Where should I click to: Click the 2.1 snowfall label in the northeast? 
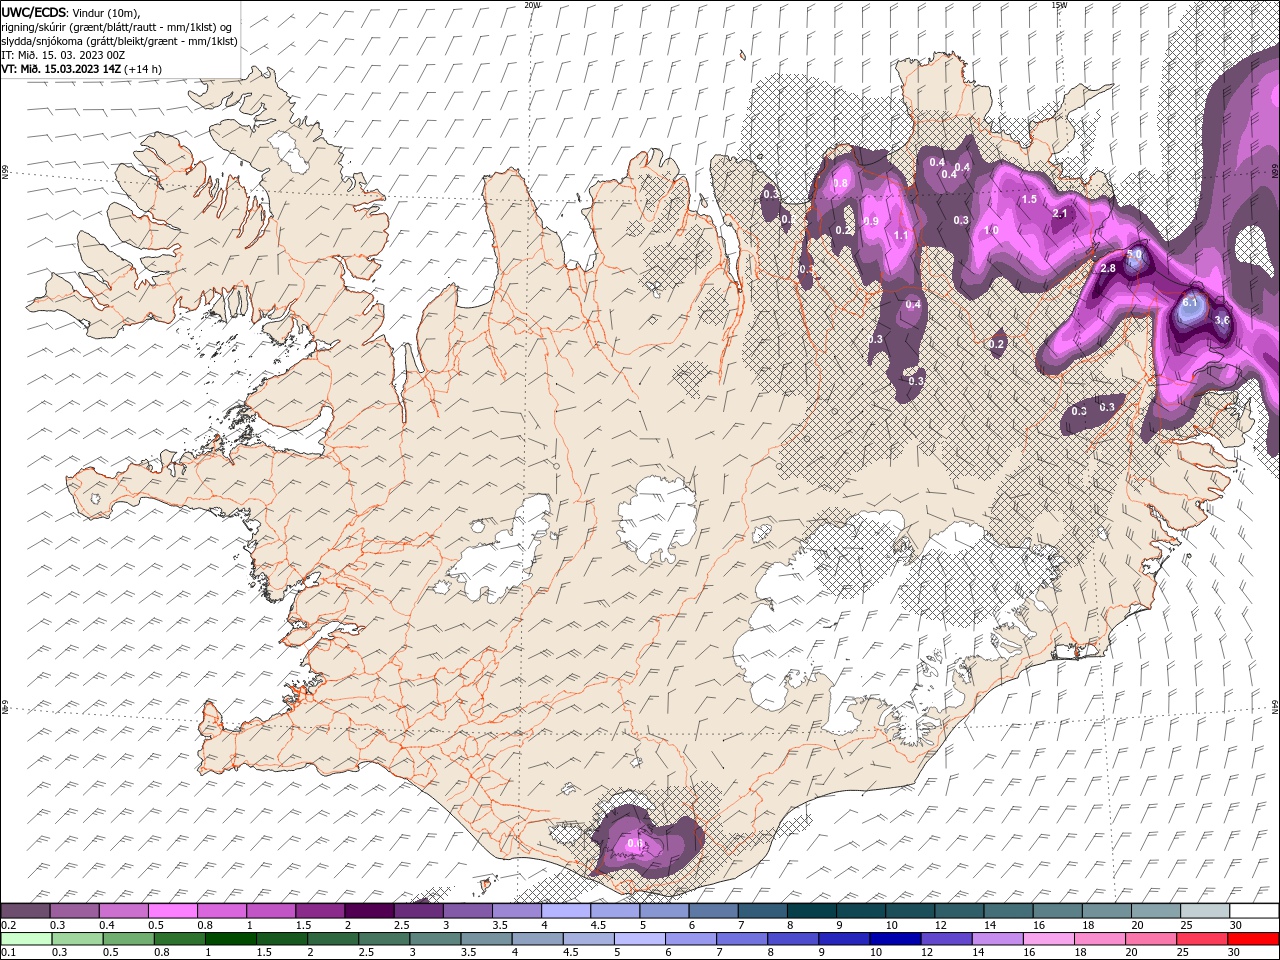(1061, 213)
